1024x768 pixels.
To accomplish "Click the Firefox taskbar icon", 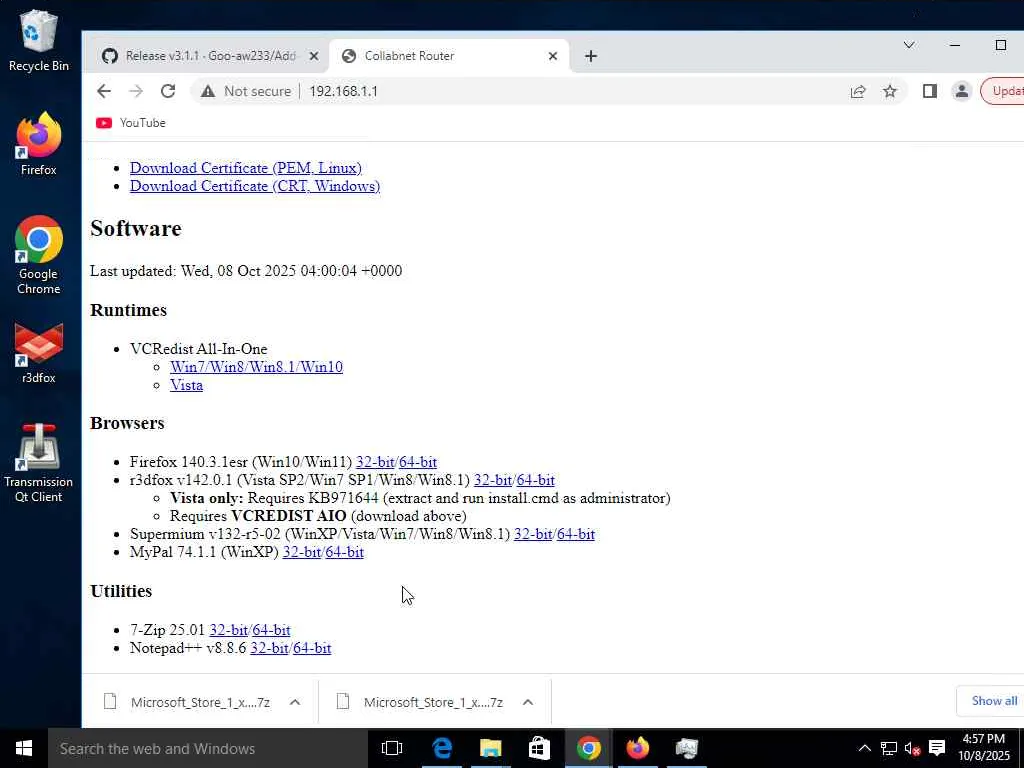I will [637, 748].
